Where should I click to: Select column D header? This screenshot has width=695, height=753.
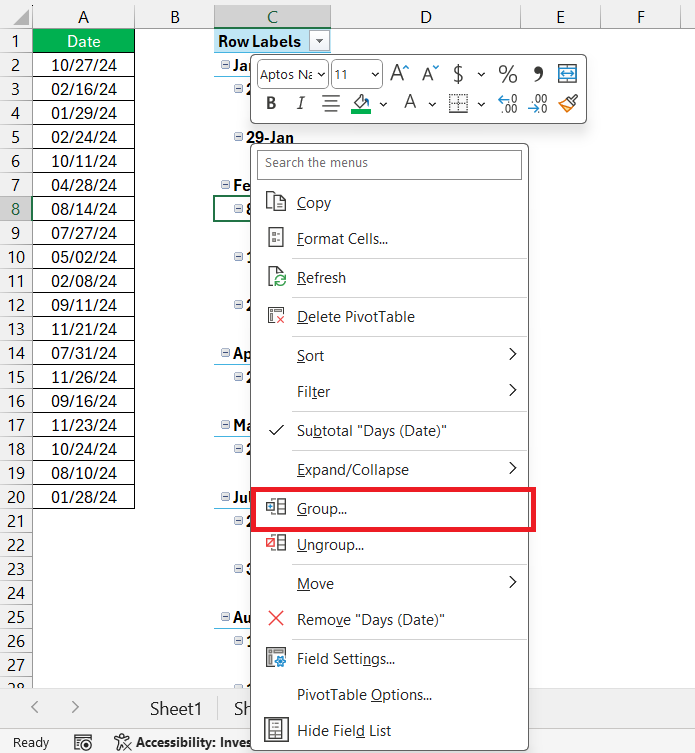(426, 17)
